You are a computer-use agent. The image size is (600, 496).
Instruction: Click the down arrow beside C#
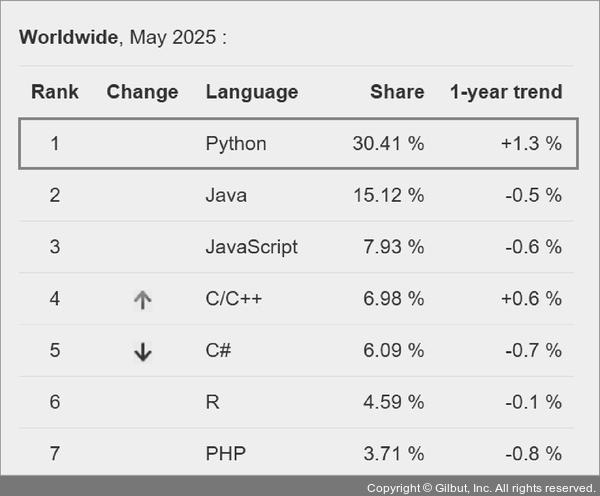[142, 351]
